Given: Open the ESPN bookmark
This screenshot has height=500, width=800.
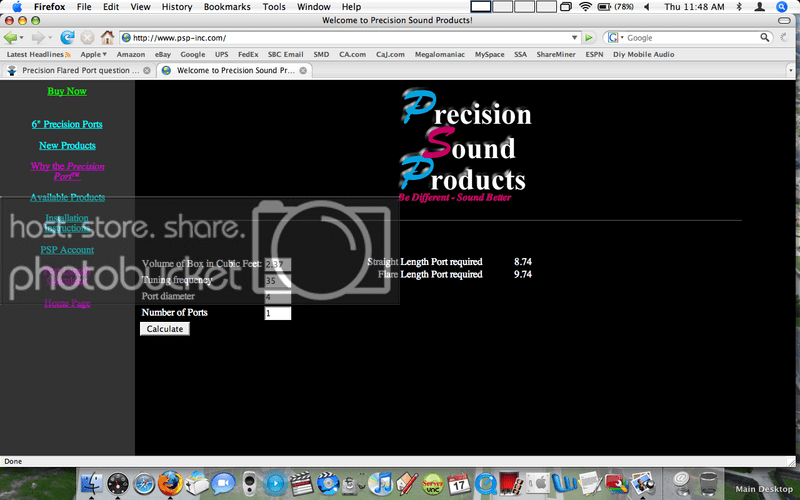Looking at the screenshot, I should [x=594, y=54].
